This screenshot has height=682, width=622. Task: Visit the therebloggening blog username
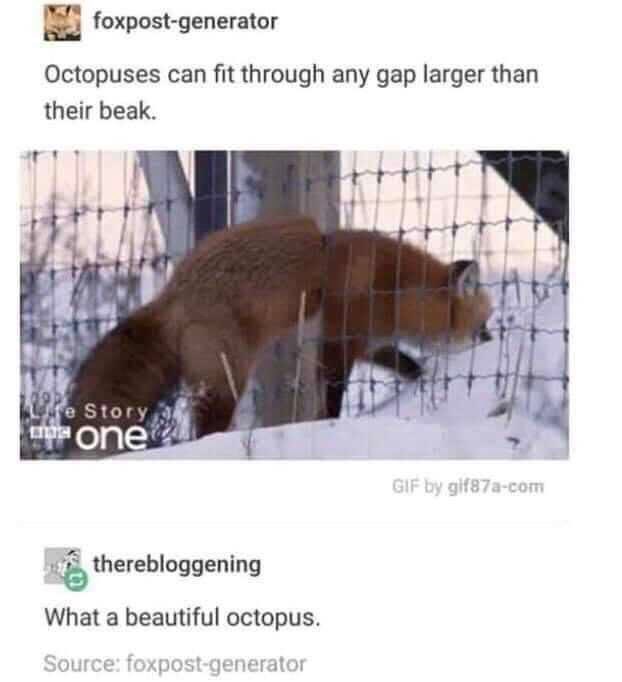point(177,565)
